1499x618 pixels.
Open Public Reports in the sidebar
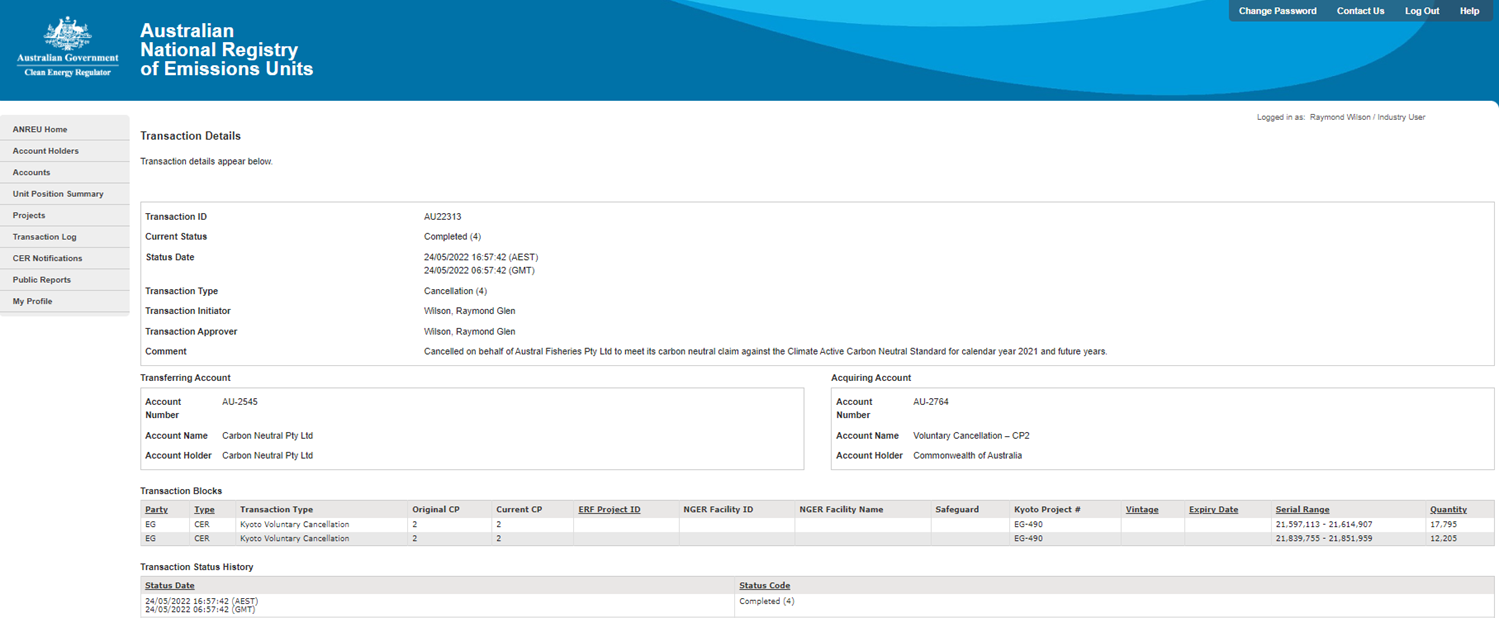[x=41, y=280]
